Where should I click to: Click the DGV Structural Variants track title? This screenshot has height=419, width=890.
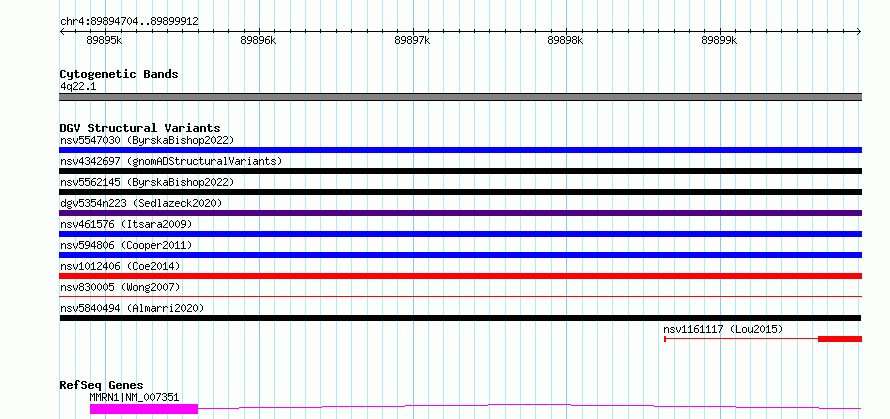[x=140, y=128]
